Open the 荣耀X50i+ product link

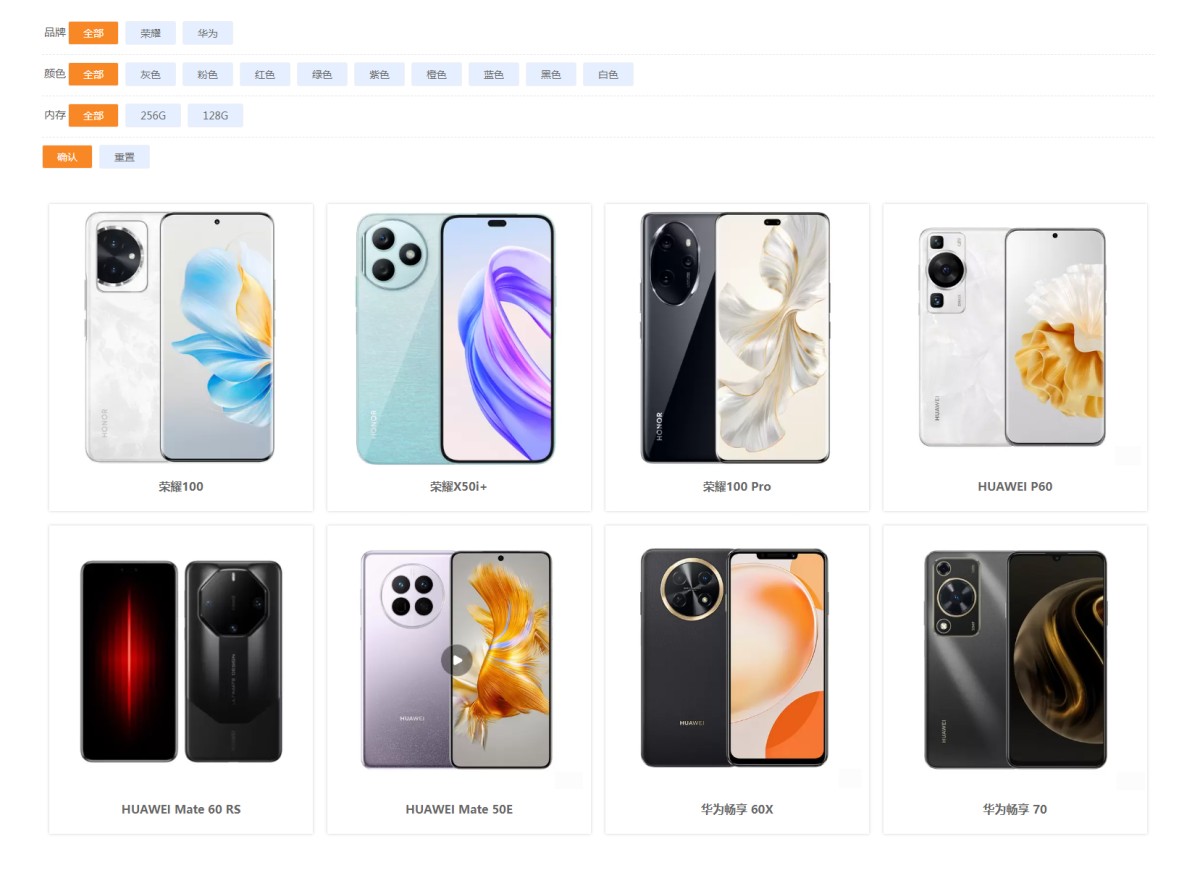[x=459, y=486]
